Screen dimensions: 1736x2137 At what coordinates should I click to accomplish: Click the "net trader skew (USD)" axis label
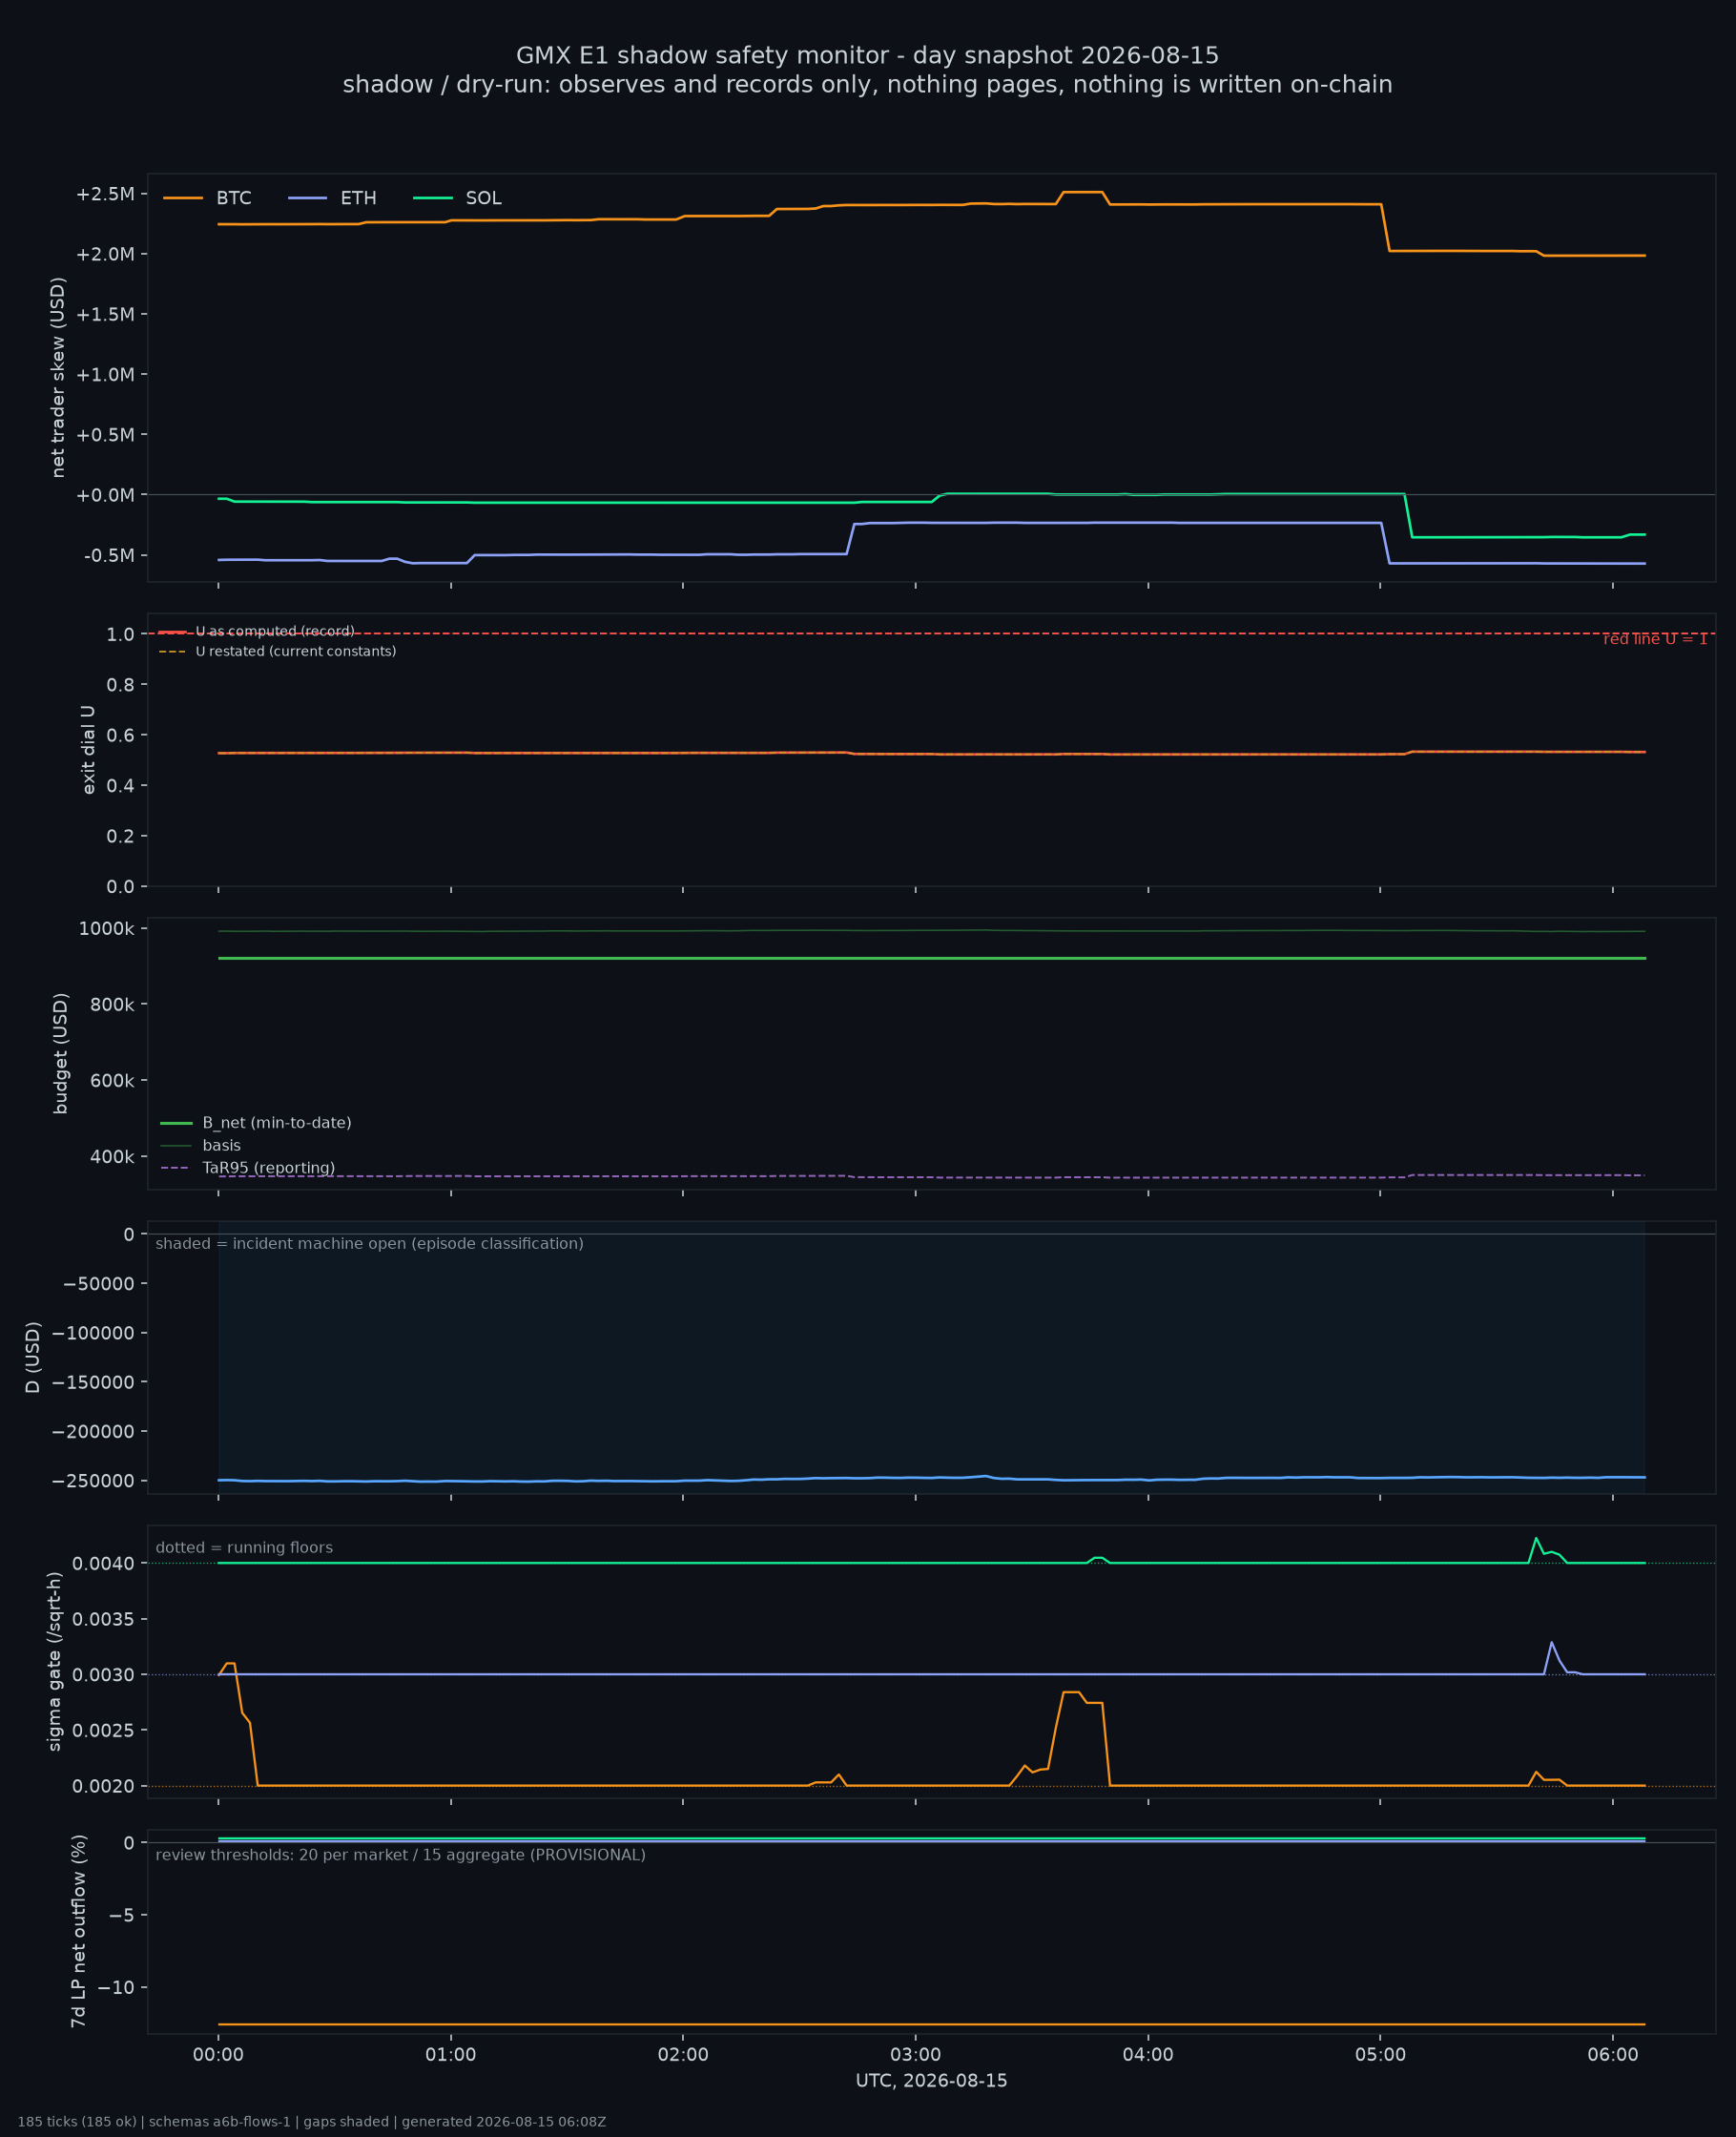tap(58, 377)
